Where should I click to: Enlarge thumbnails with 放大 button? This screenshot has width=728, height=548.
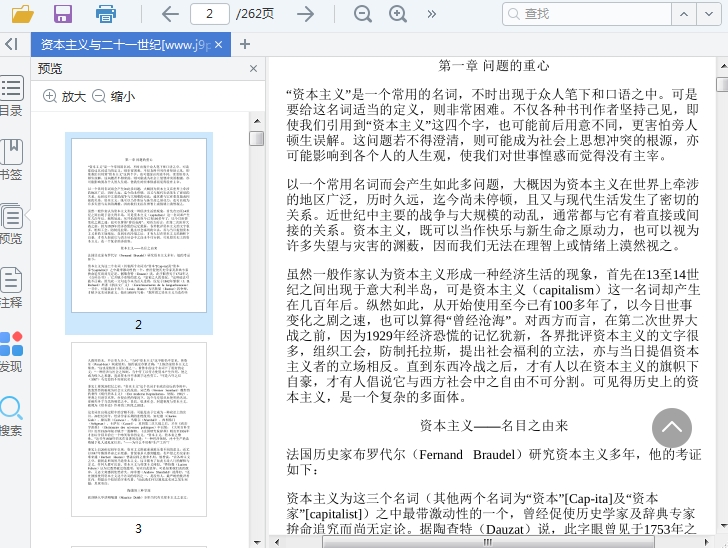64,97
